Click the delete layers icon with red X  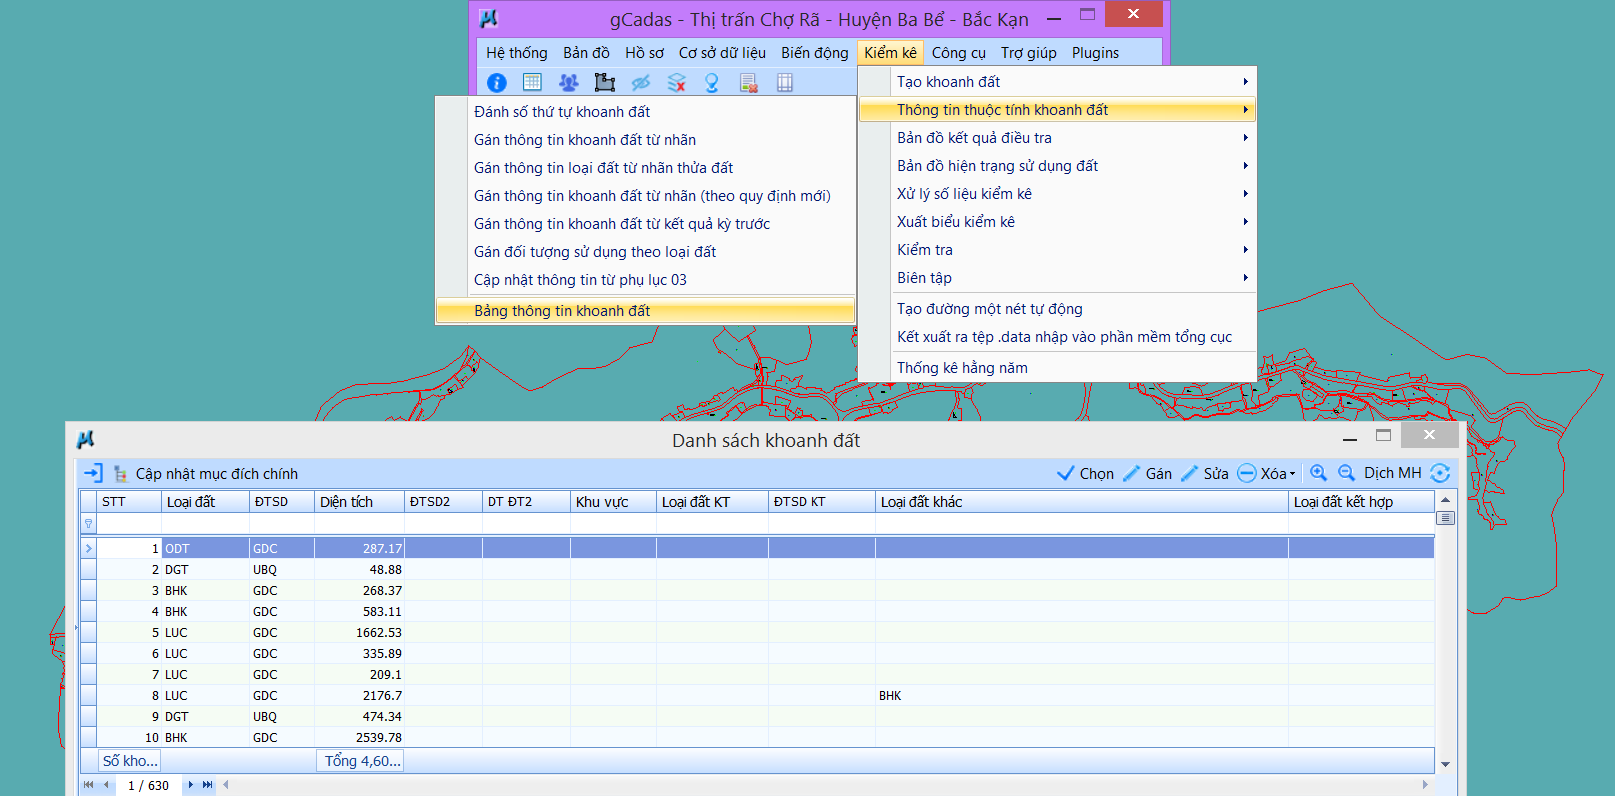(x=677, y=83)
